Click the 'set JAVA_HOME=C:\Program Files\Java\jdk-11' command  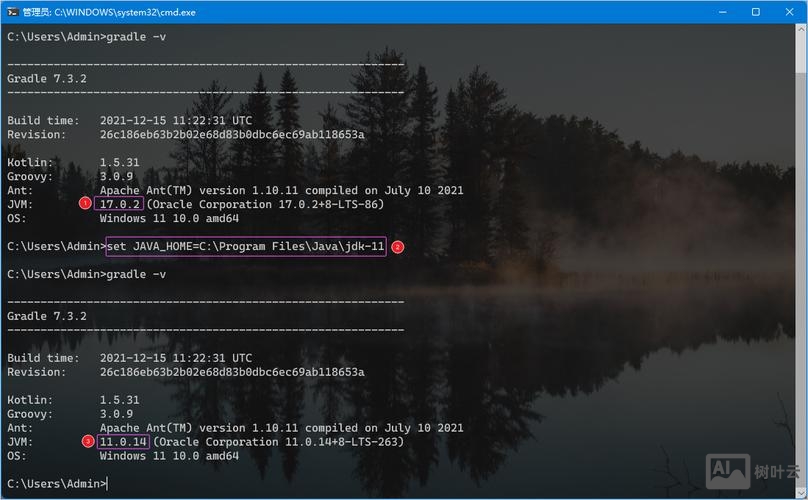click(x=245, y=246)
